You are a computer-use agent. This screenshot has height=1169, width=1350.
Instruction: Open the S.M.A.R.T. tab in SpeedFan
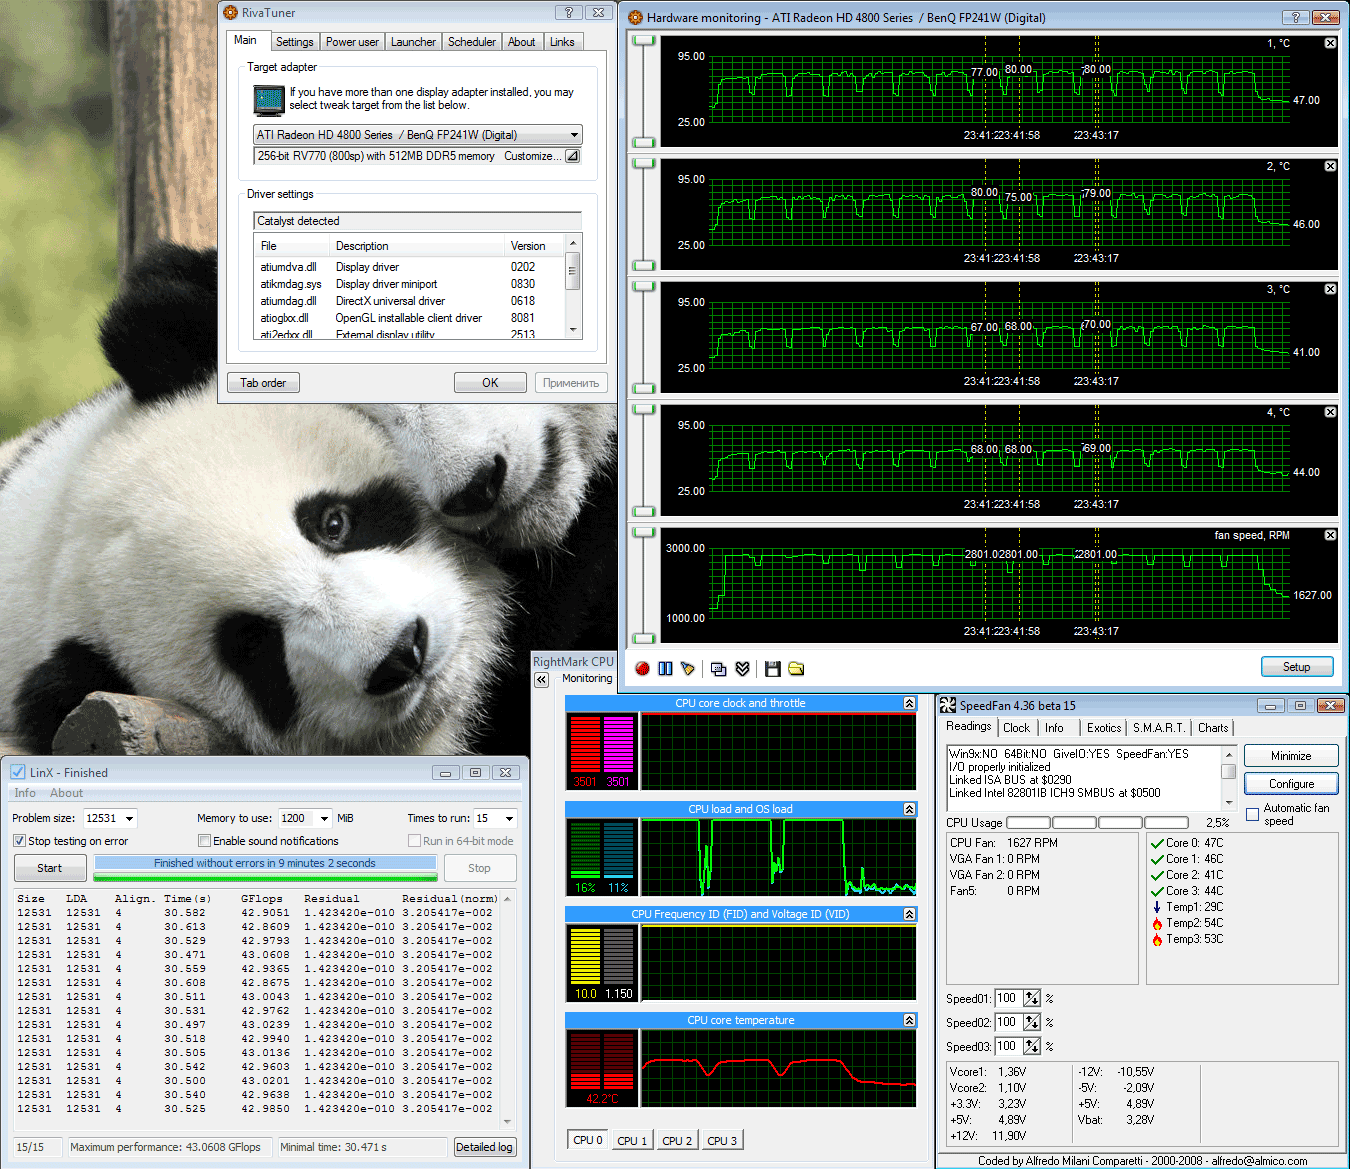click(x=1159, y=728)
